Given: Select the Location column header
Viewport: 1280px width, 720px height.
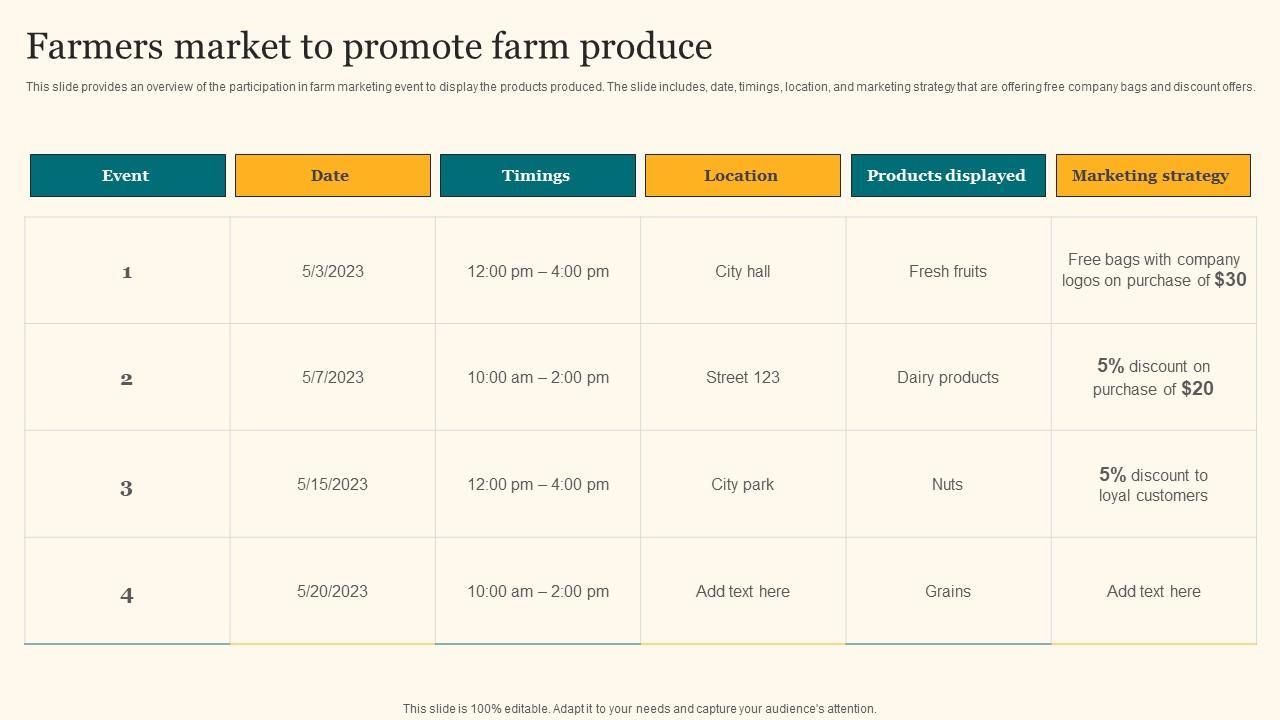Looking at the screenshot, I should pyautogui.click(x=742, y=175).
